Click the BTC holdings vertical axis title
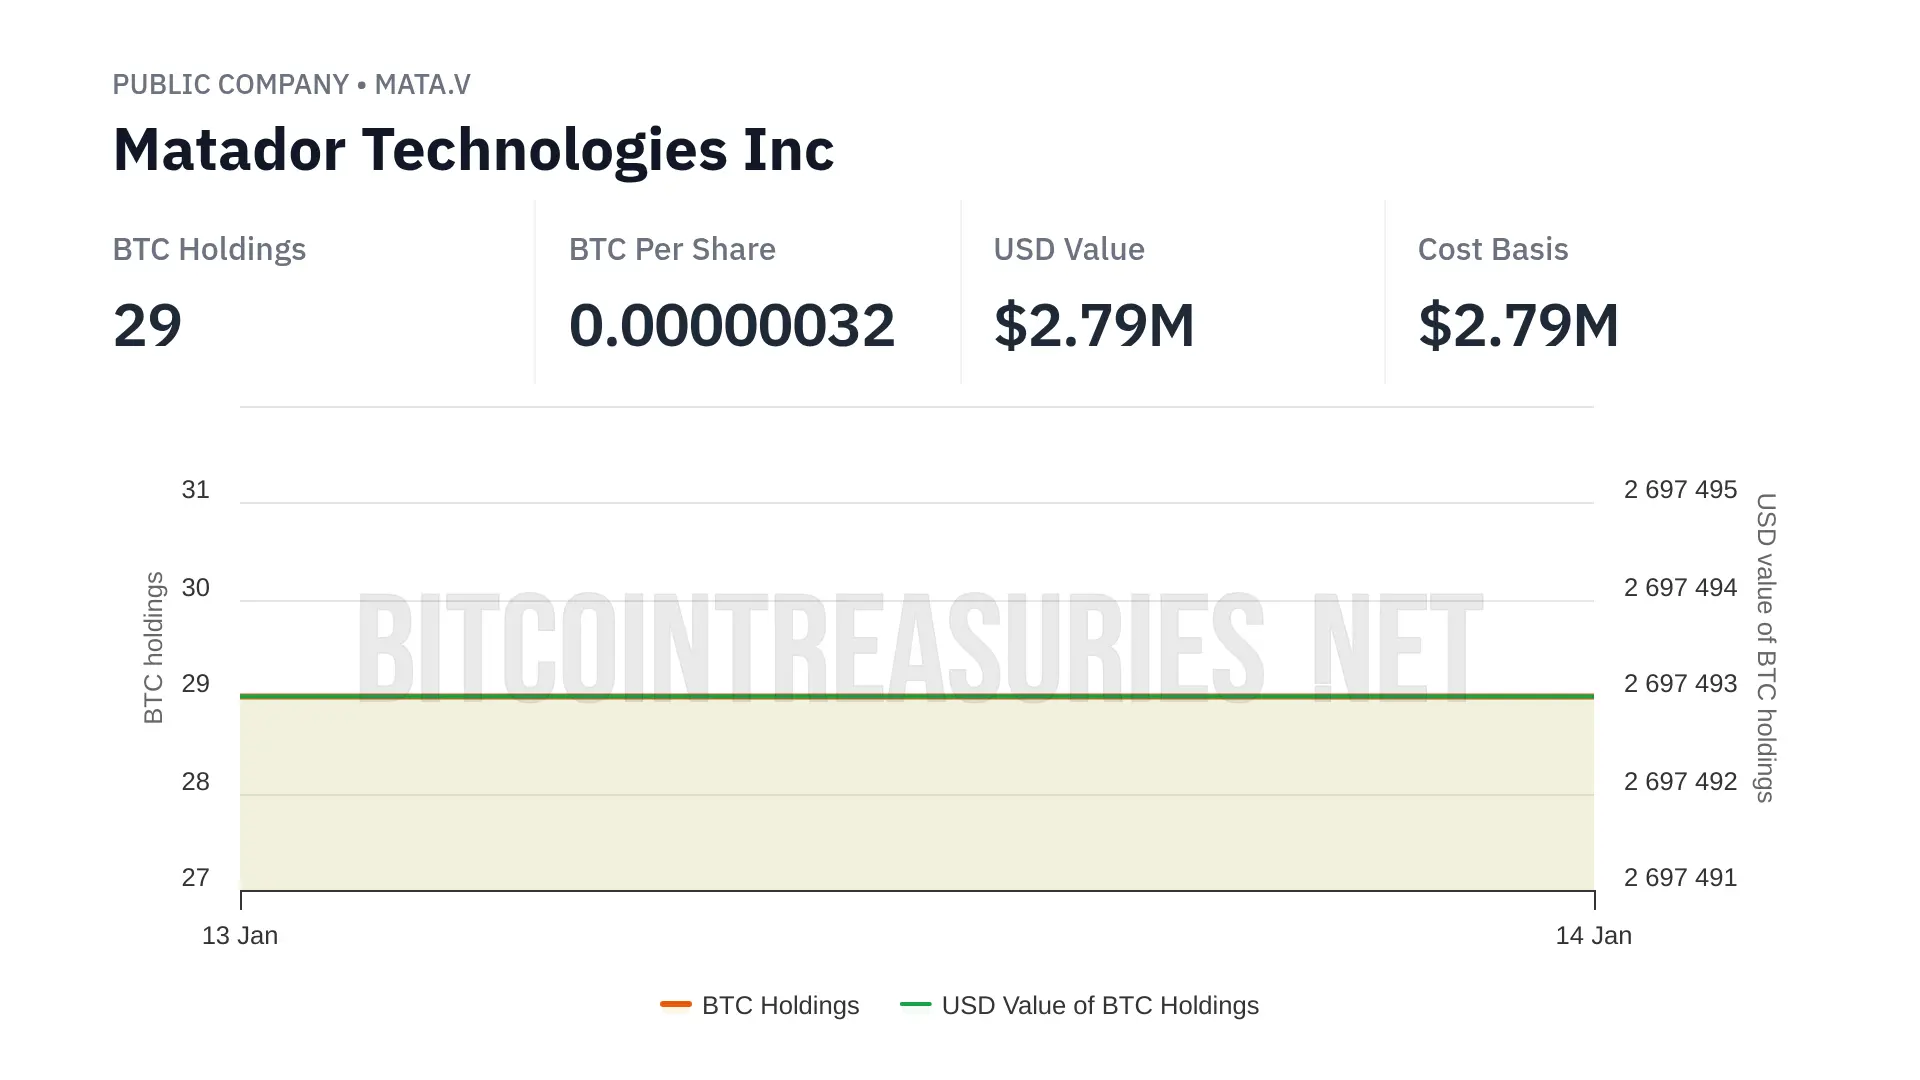This screenshot has height=1080, width=1920. coord(153,647)
